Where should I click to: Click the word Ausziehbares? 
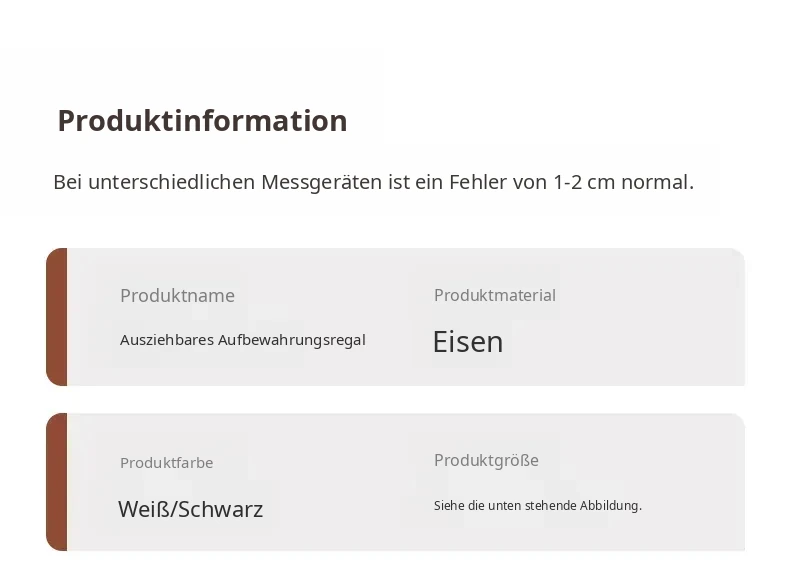pyautogui.click(x=167, y=340)
